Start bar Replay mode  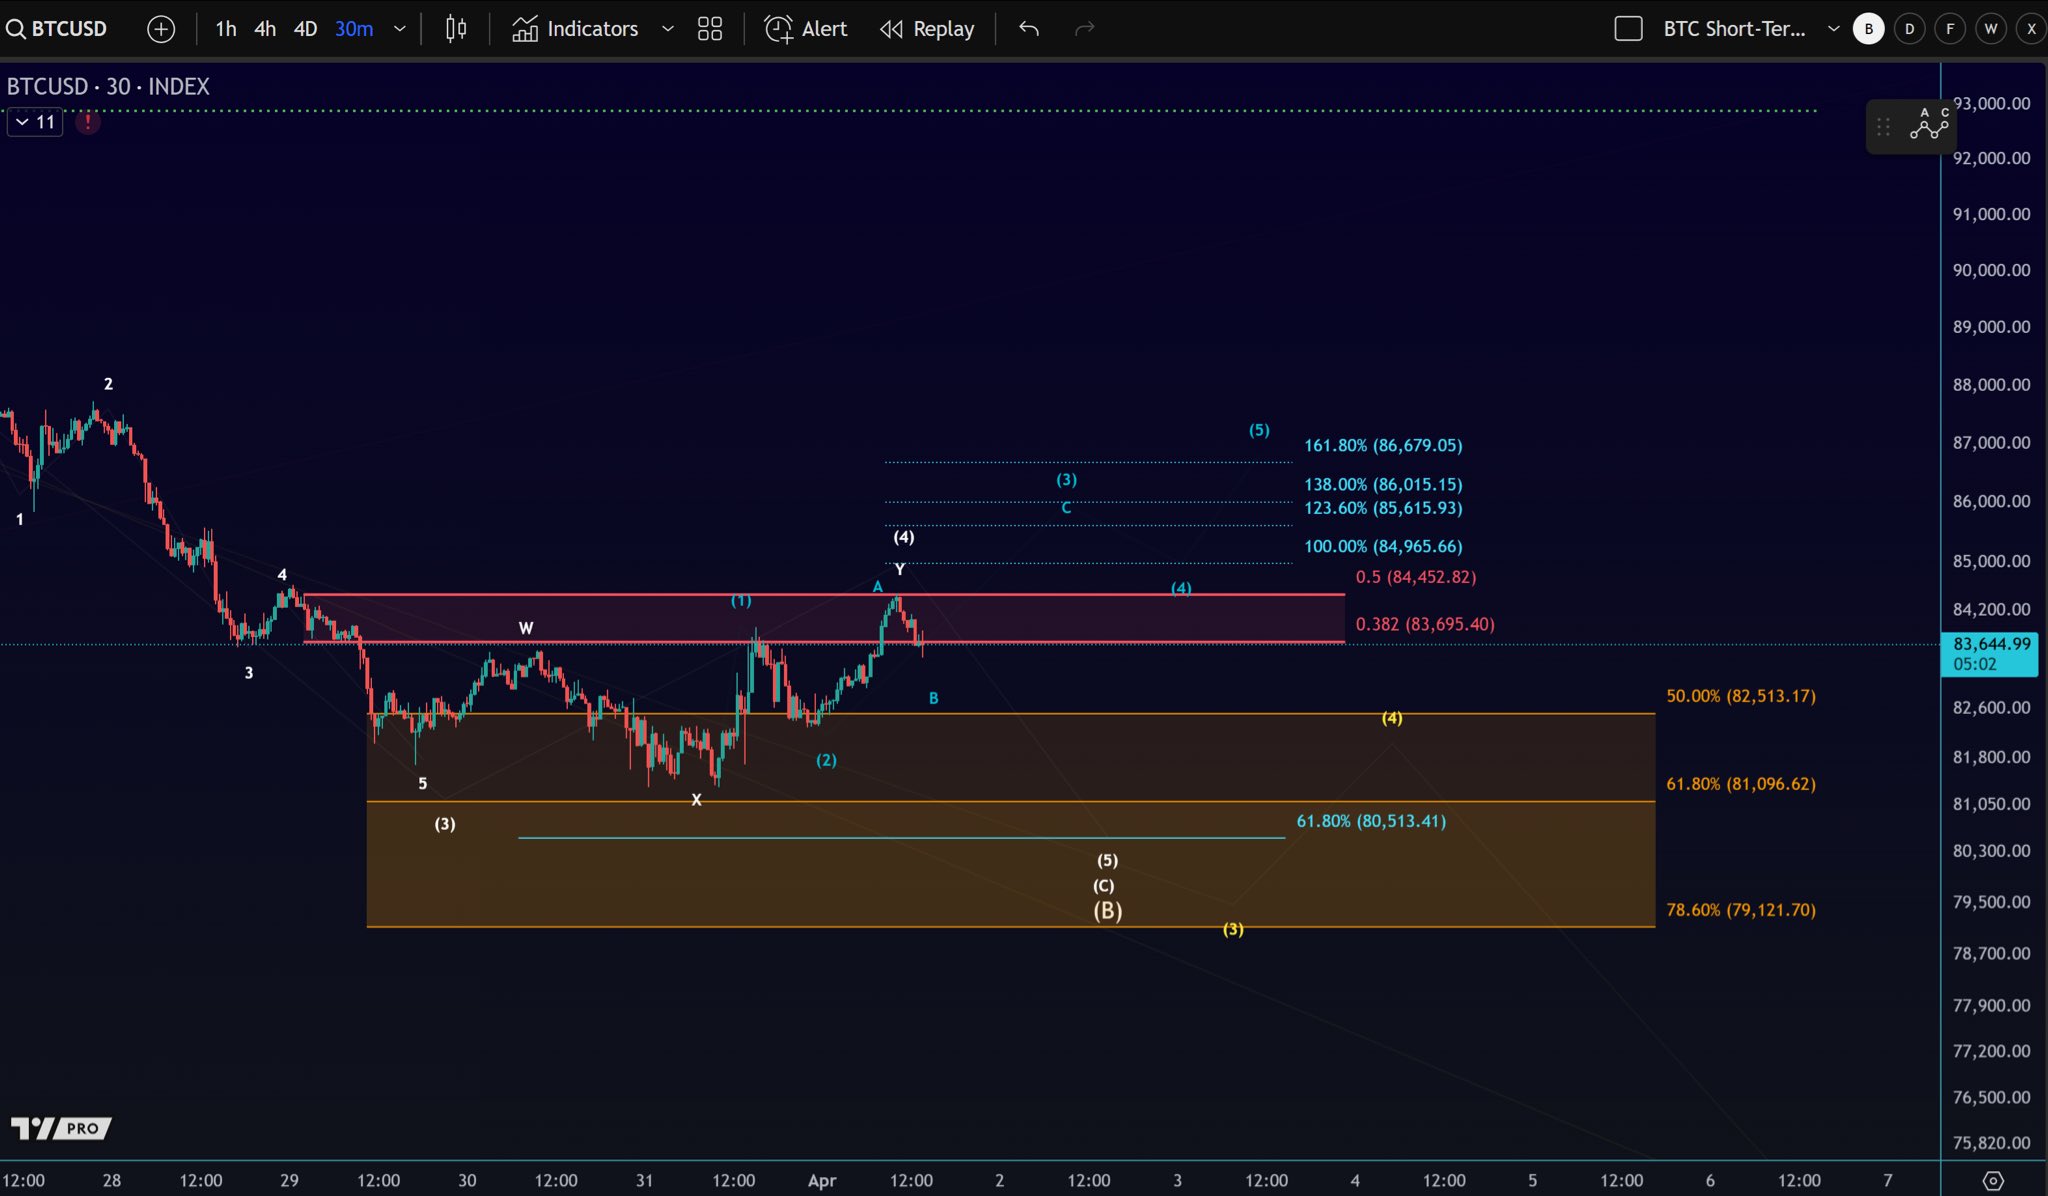pos(927,29)
